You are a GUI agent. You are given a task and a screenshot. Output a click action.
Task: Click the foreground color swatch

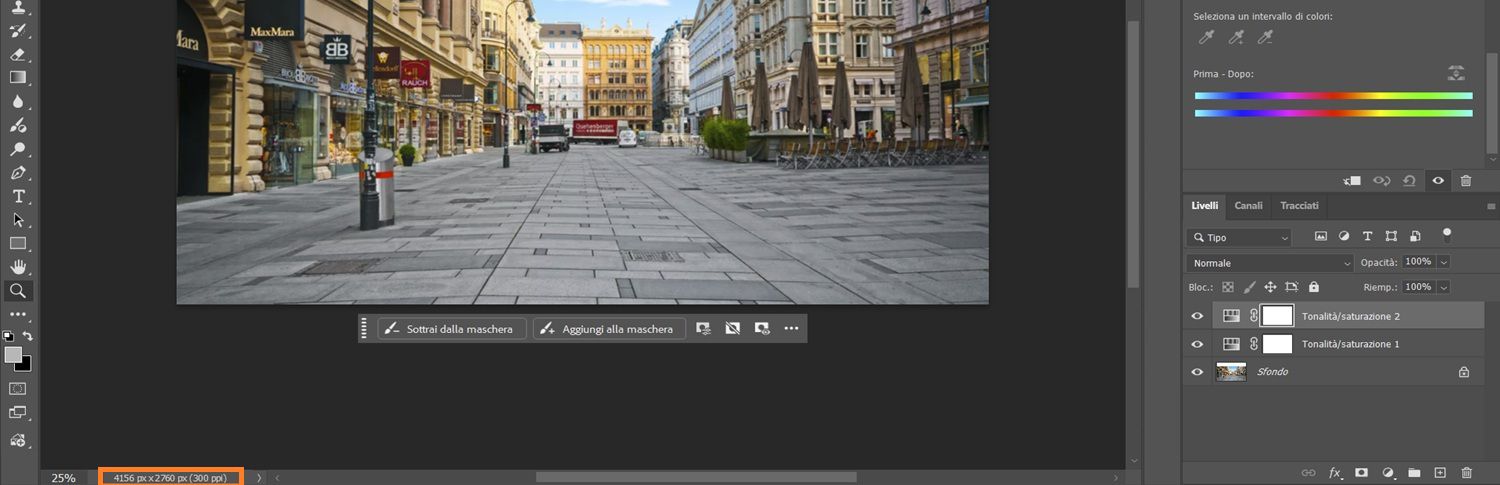pyautogui.click(x=13, y=355)
